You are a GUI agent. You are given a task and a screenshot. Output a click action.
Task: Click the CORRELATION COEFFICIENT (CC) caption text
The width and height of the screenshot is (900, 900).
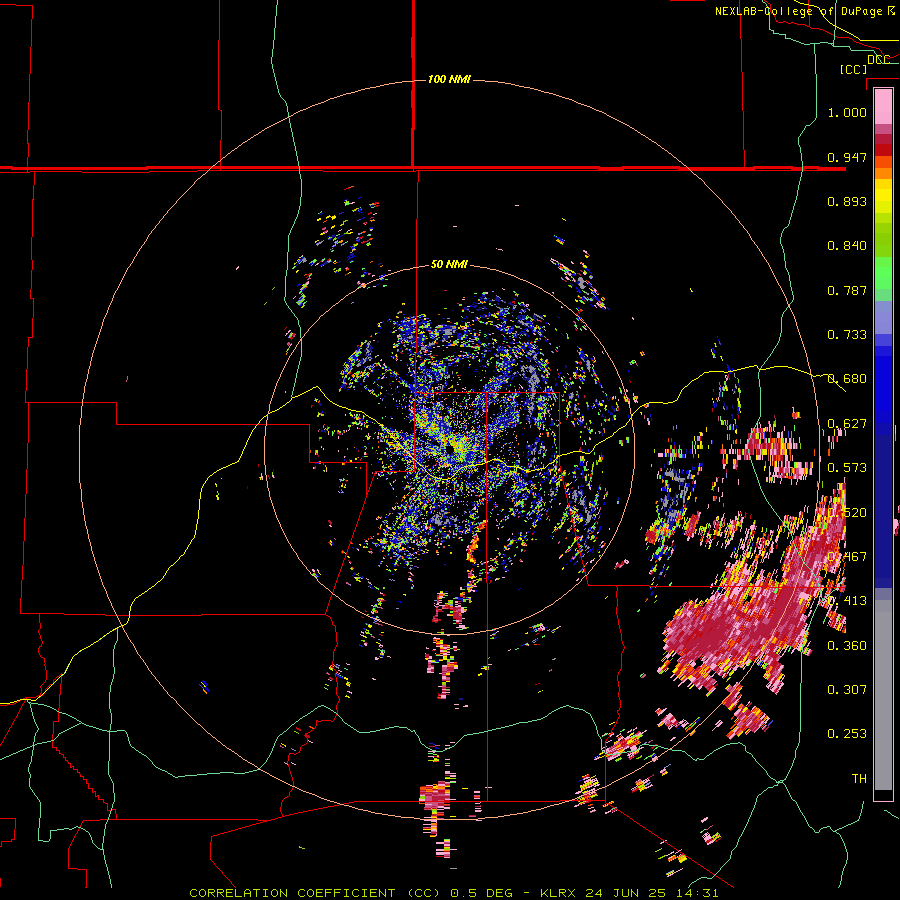(x=314, y=893)
